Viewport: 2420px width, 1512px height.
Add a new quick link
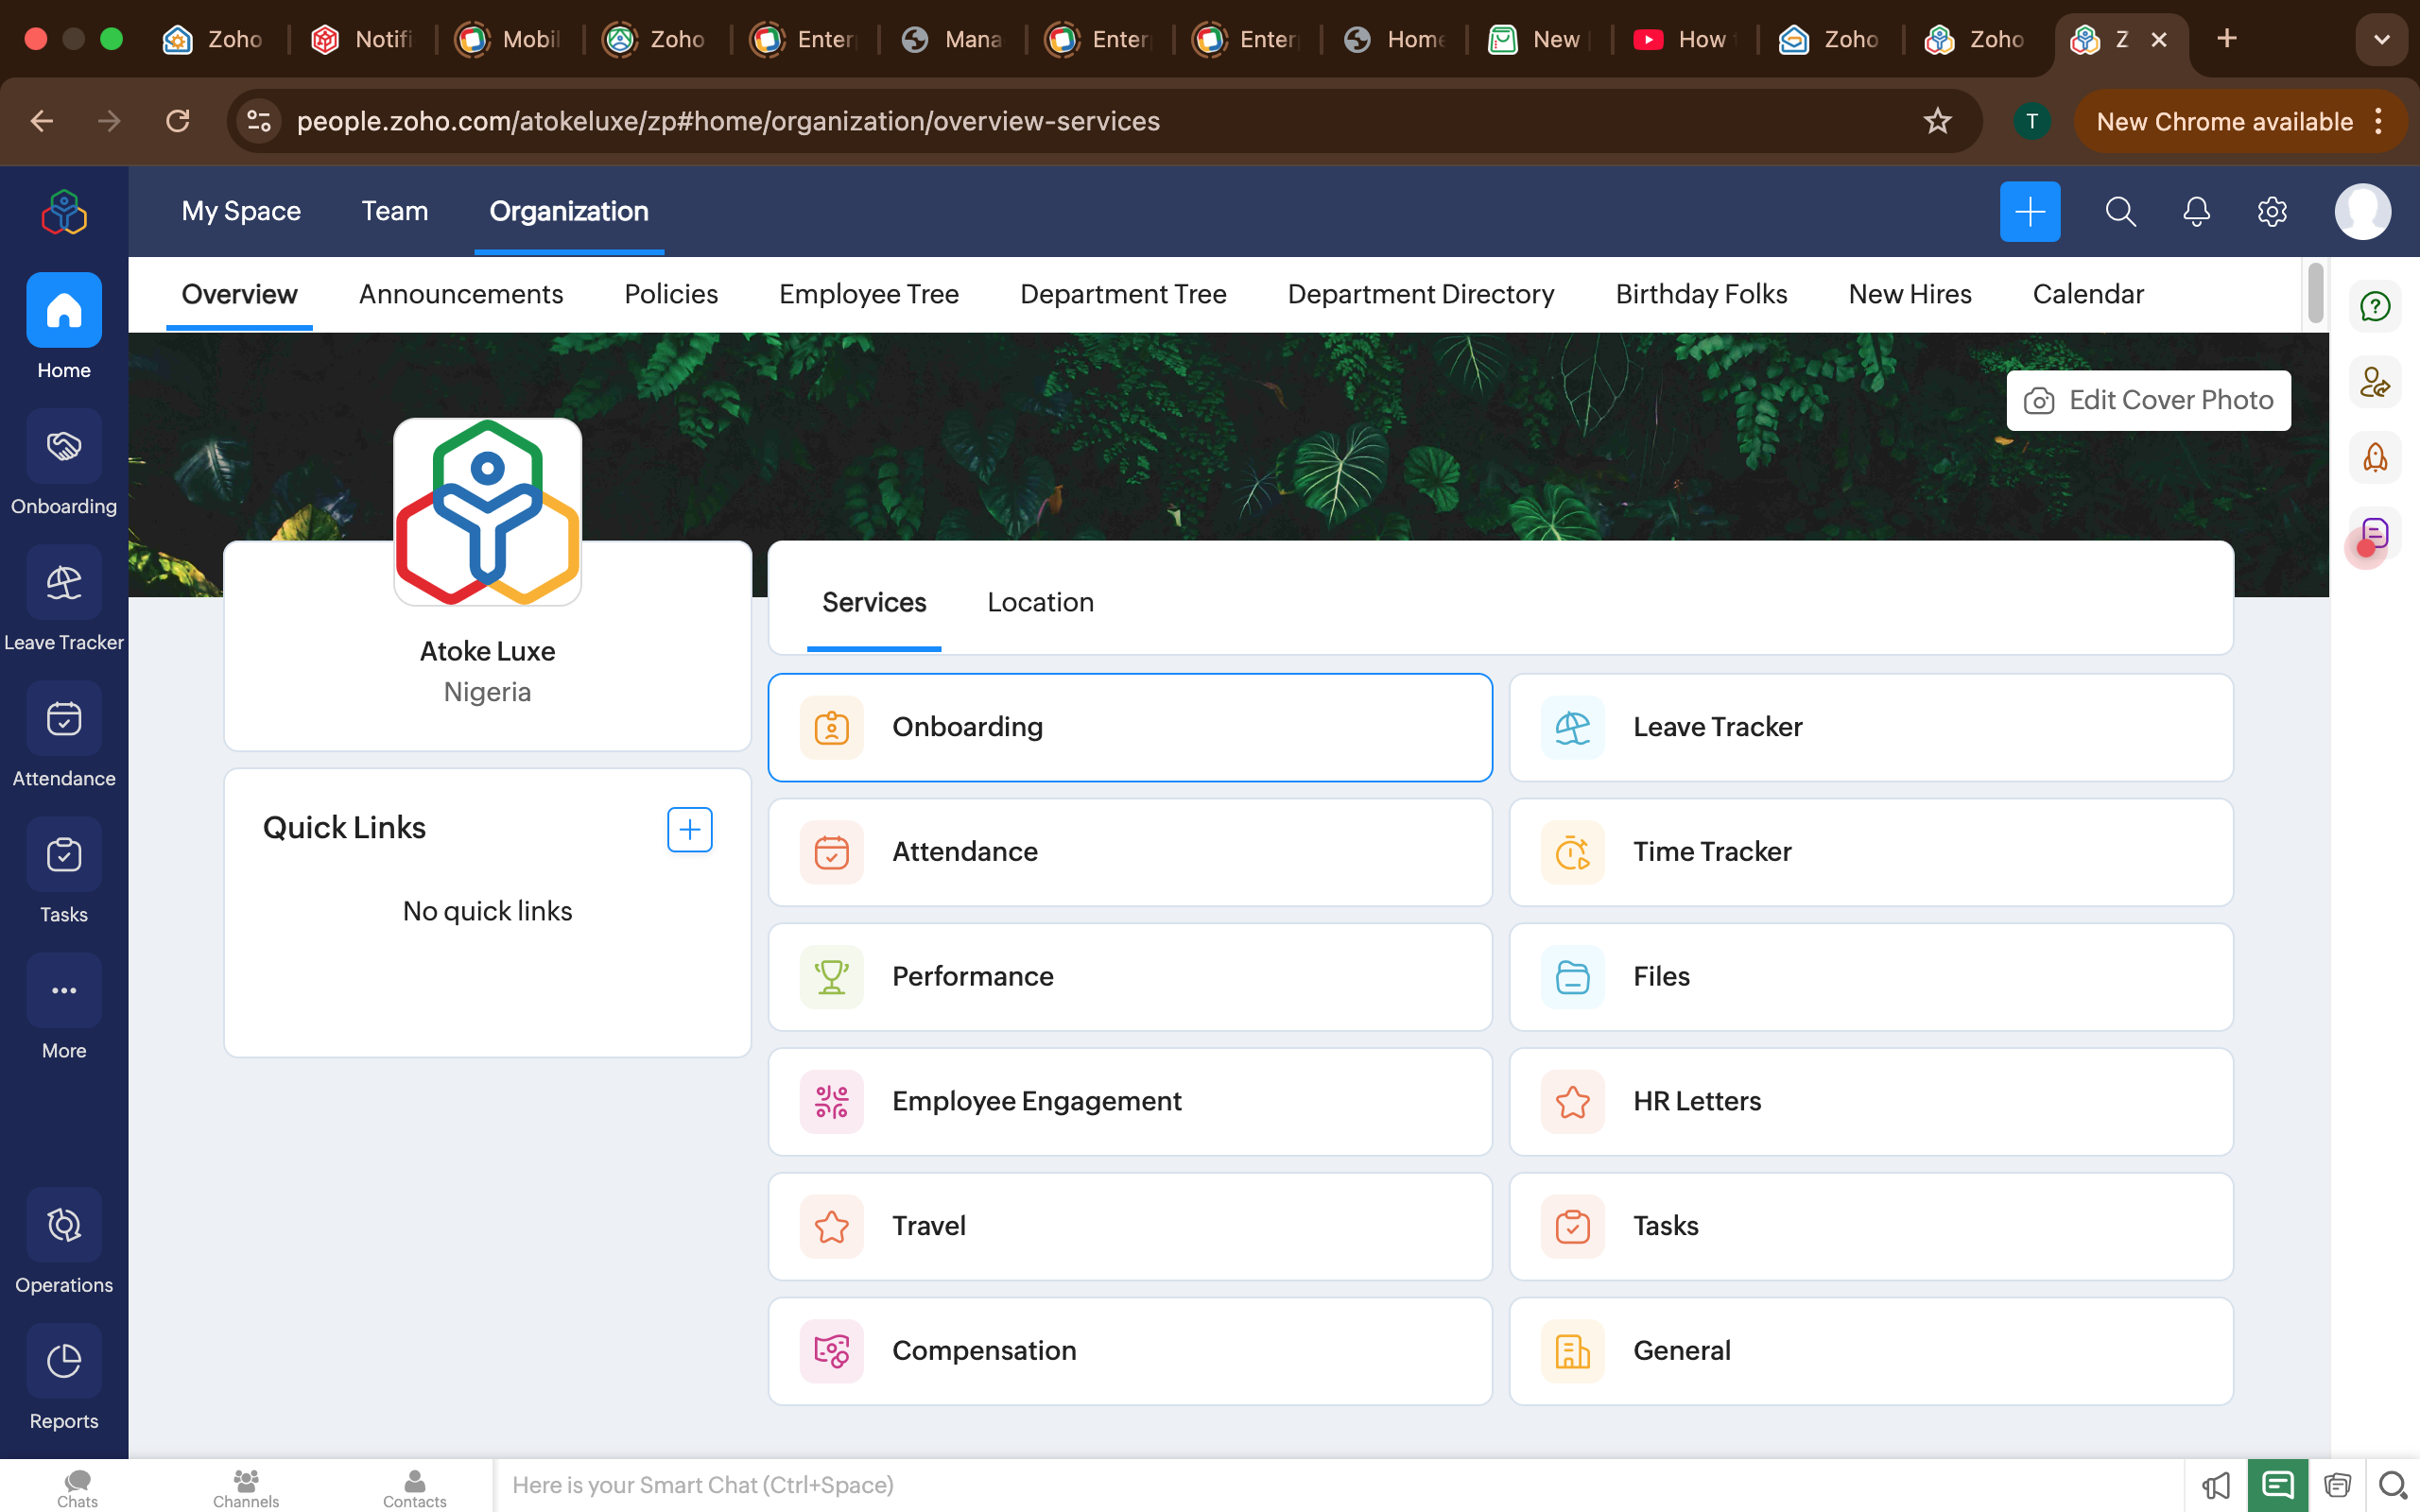689,829
